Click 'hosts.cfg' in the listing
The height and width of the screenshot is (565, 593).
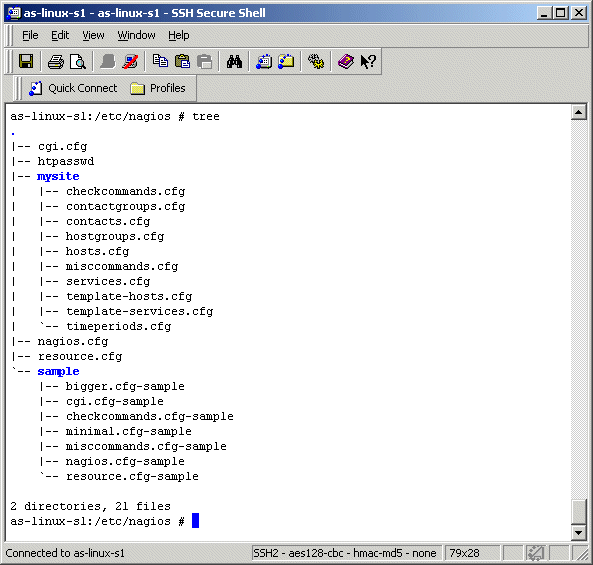[98, 251]
